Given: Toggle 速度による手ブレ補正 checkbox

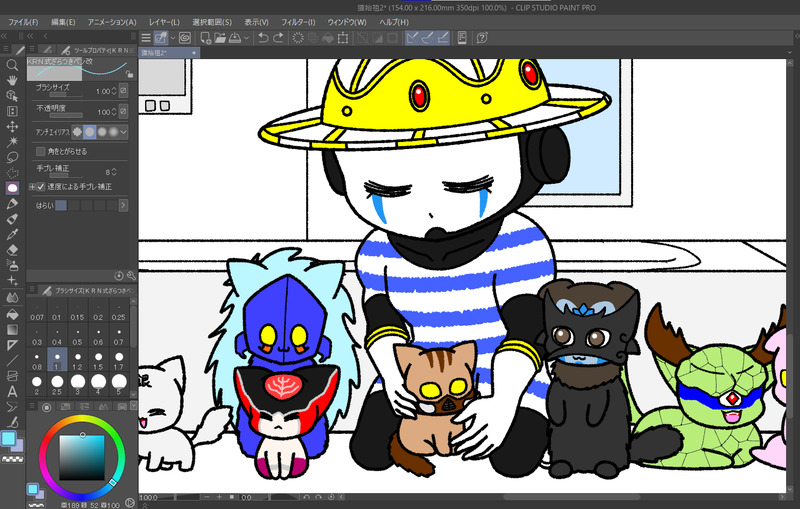Looking at the screenshot, I should pos(41,187).
